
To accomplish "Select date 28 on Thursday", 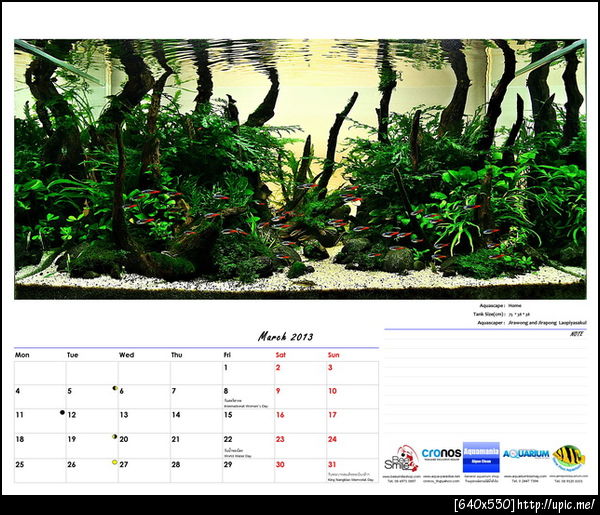I will point(176,464).
